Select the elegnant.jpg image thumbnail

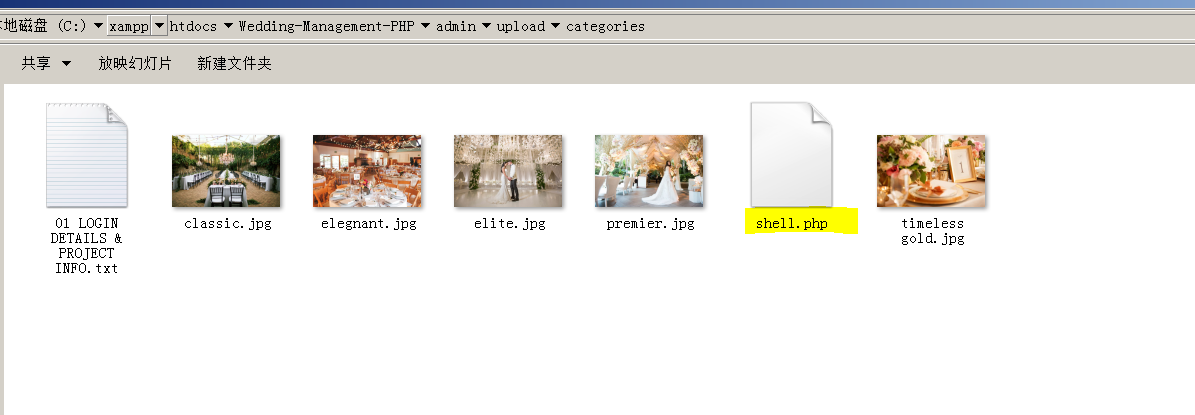367,171
